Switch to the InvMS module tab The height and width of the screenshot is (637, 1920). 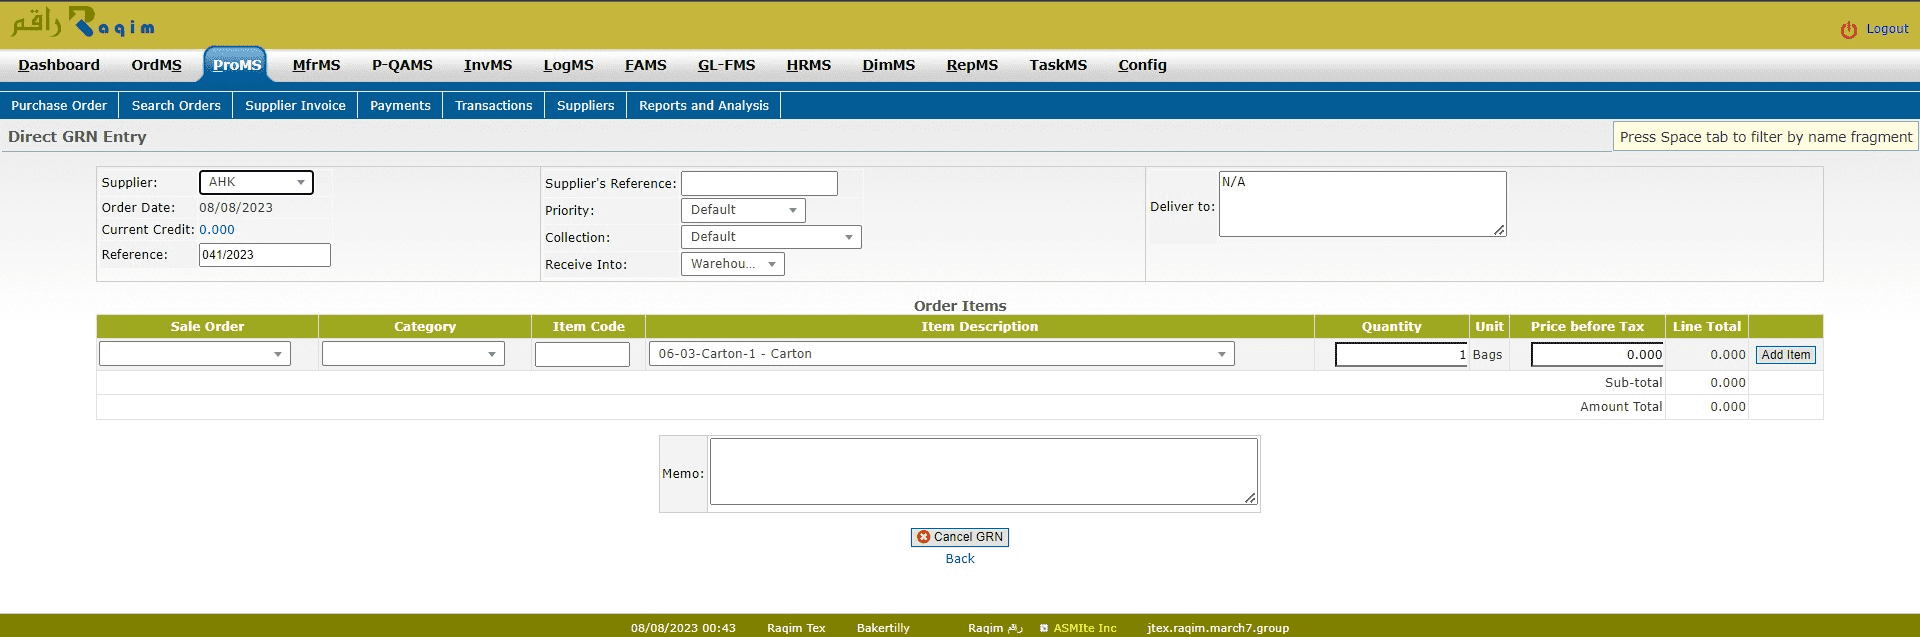pyautogui.click(x=487, y=65)
